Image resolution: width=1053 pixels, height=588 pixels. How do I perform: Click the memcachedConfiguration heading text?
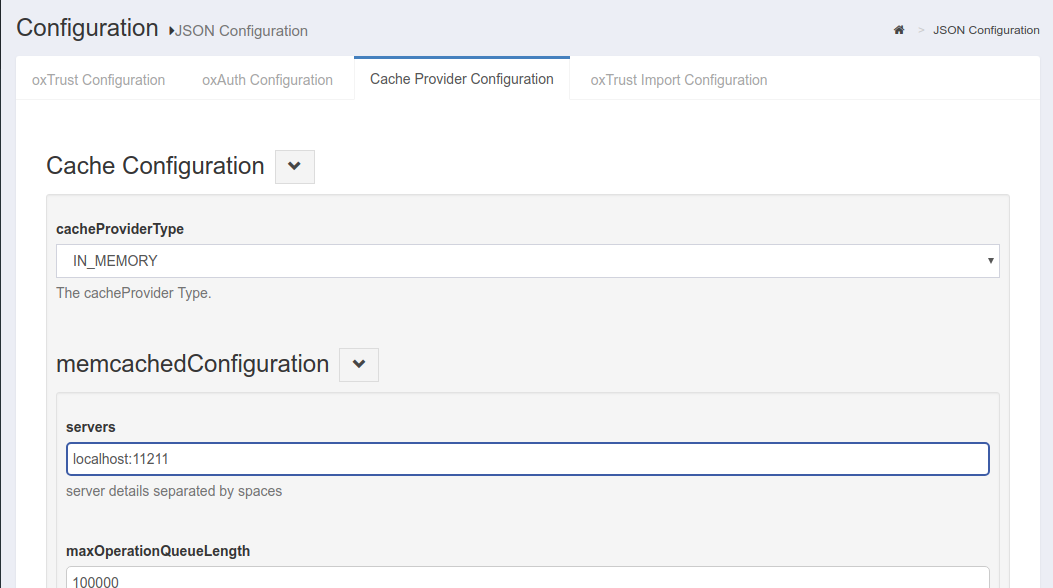(x=192, y=364)
